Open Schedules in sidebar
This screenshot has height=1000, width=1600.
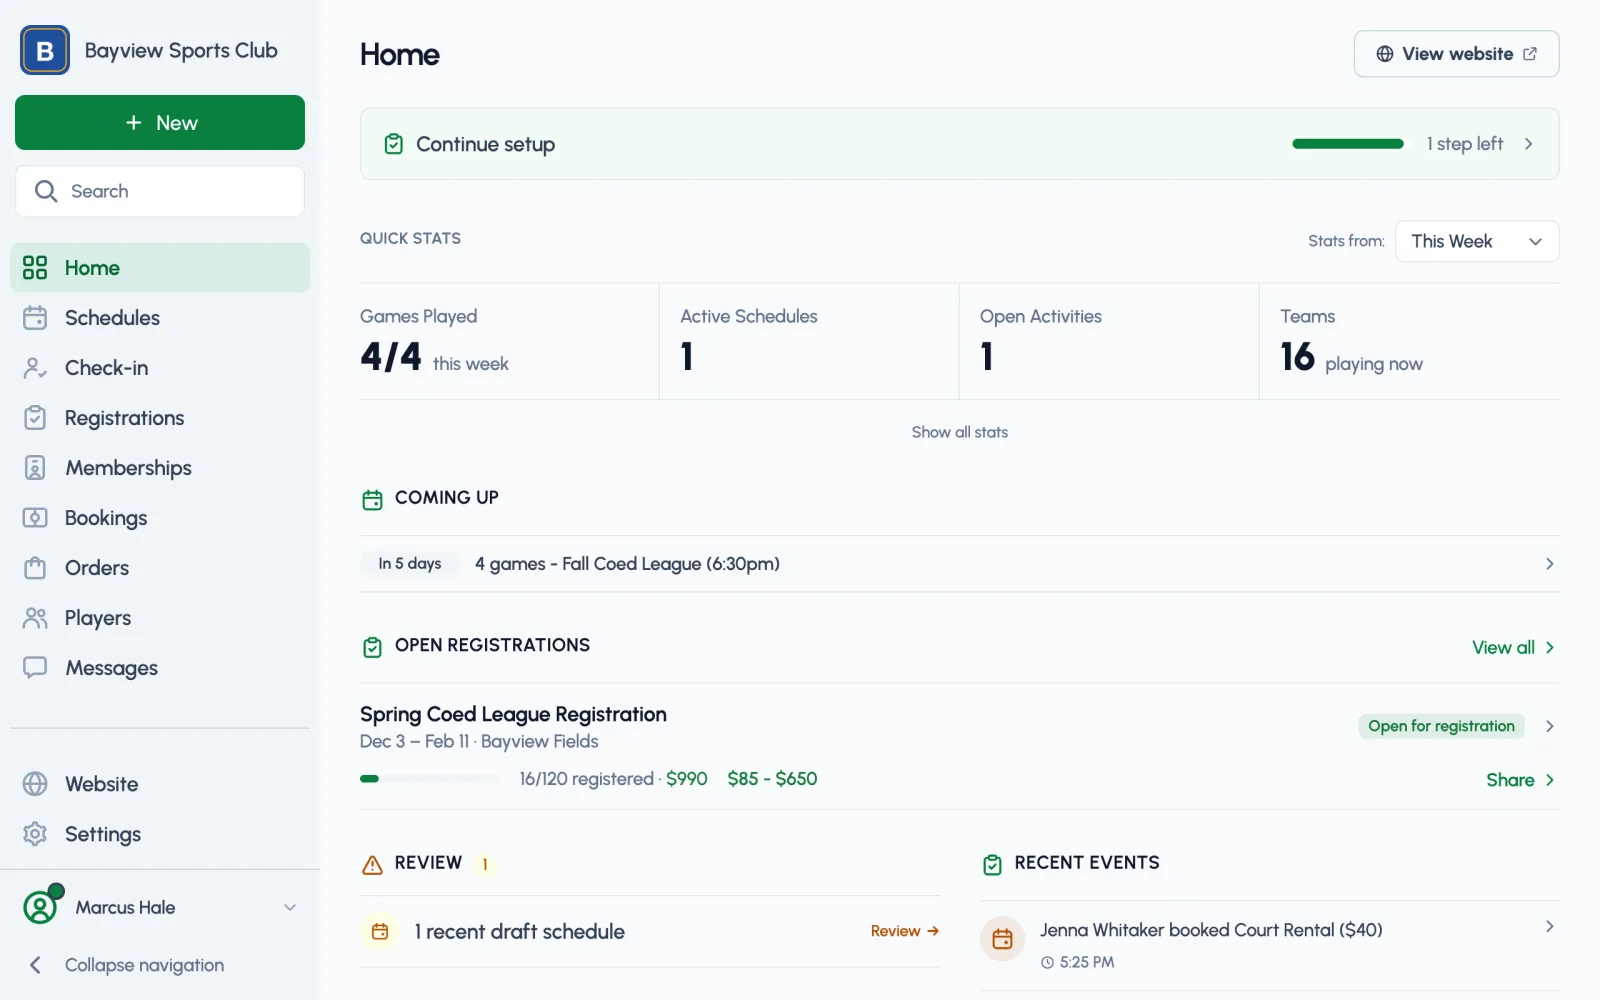(160, 318)
